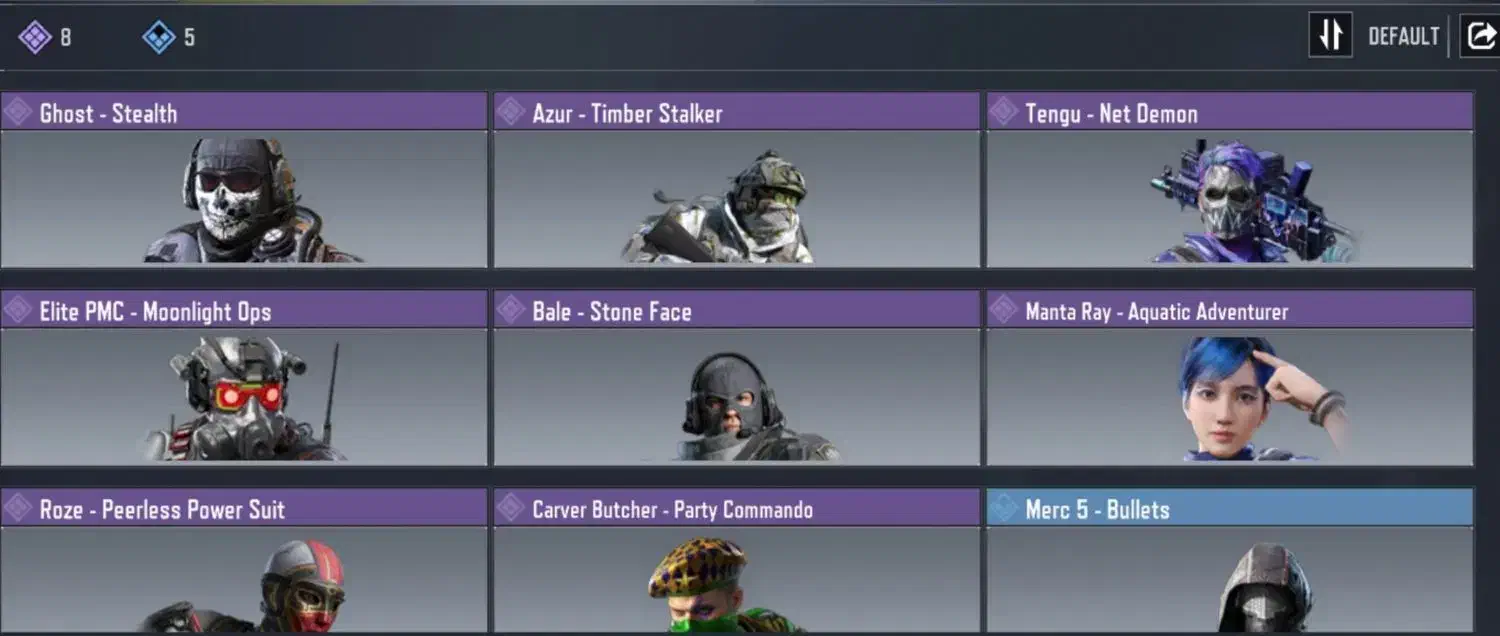Click the Elite PMC - Moonlight Ops title bar
This screenshot has height=636, width=1500.
click(244, 310)
